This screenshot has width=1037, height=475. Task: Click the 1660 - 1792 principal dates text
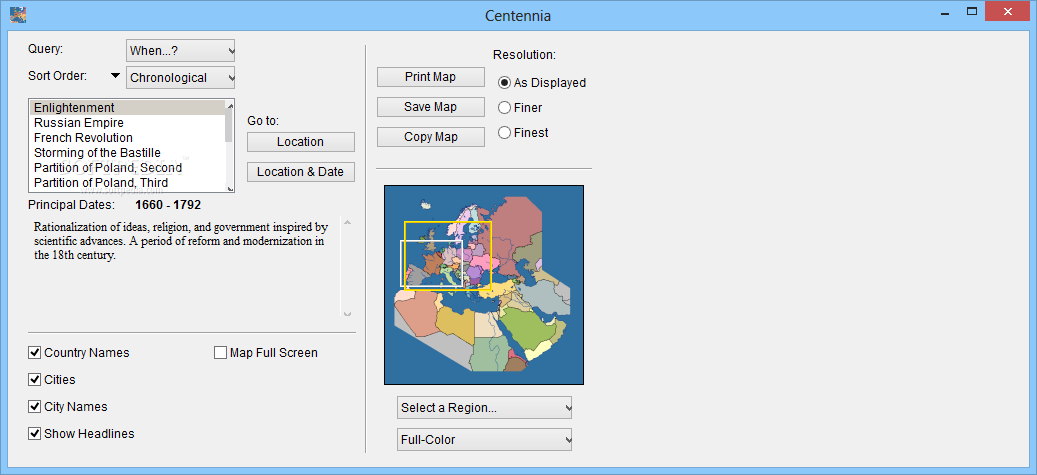click(x=168, y=205)
